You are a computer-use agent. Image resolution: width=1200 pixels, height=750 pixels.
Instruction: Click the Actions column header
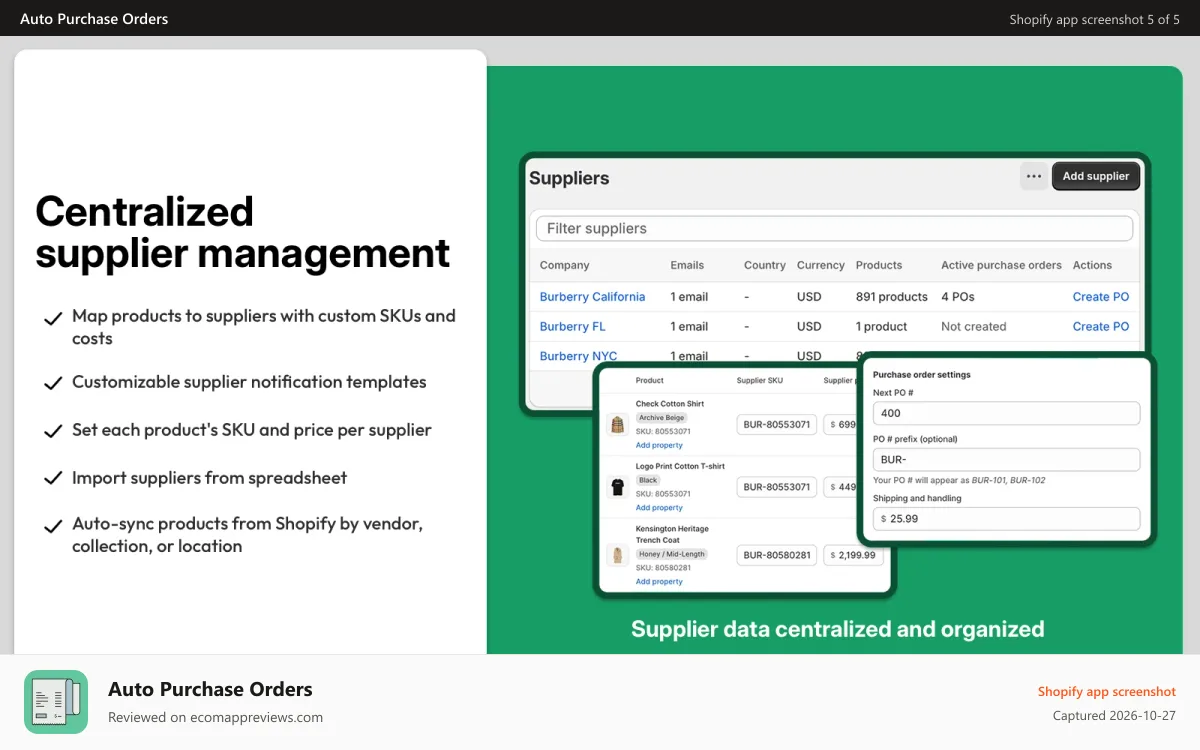tap(1092, 265)
